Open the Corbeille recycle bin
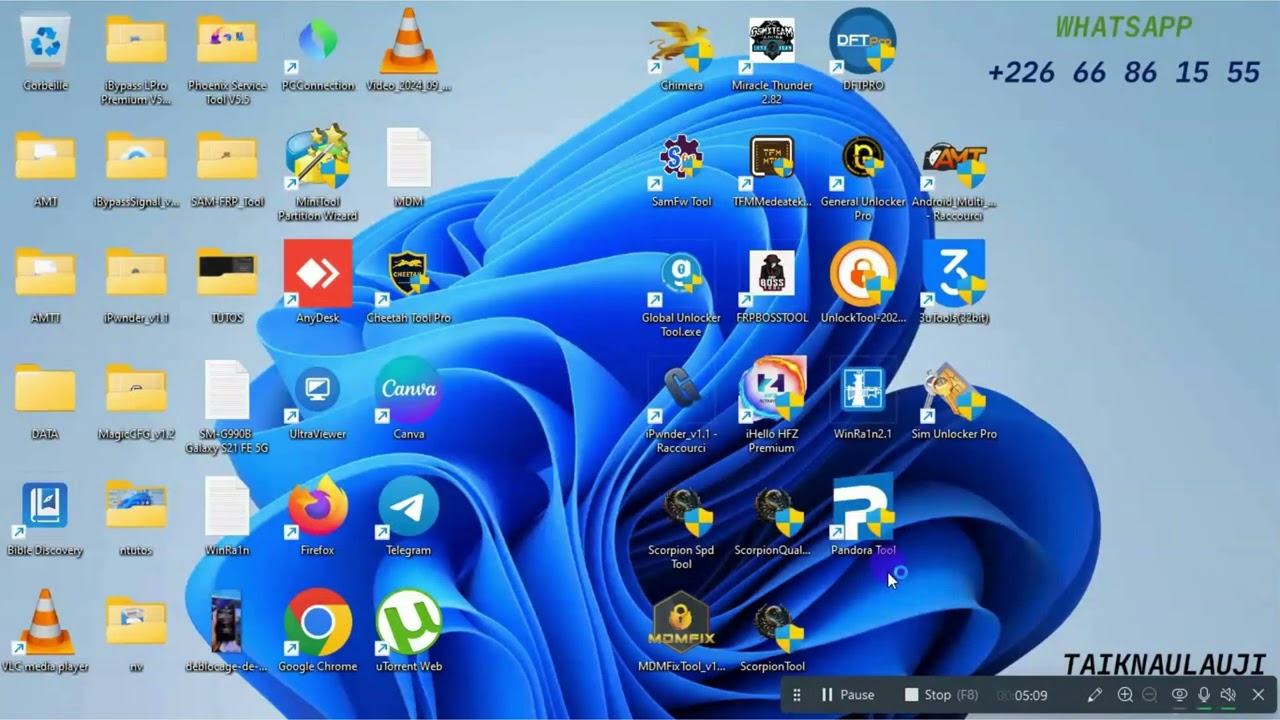The image size is (1280, 720). [x=45, y=43]
